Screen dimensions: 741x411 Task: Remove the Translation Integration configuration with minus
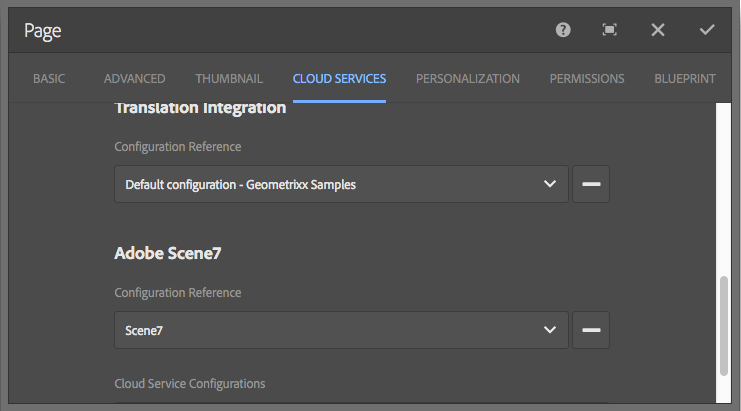(591, 184)
